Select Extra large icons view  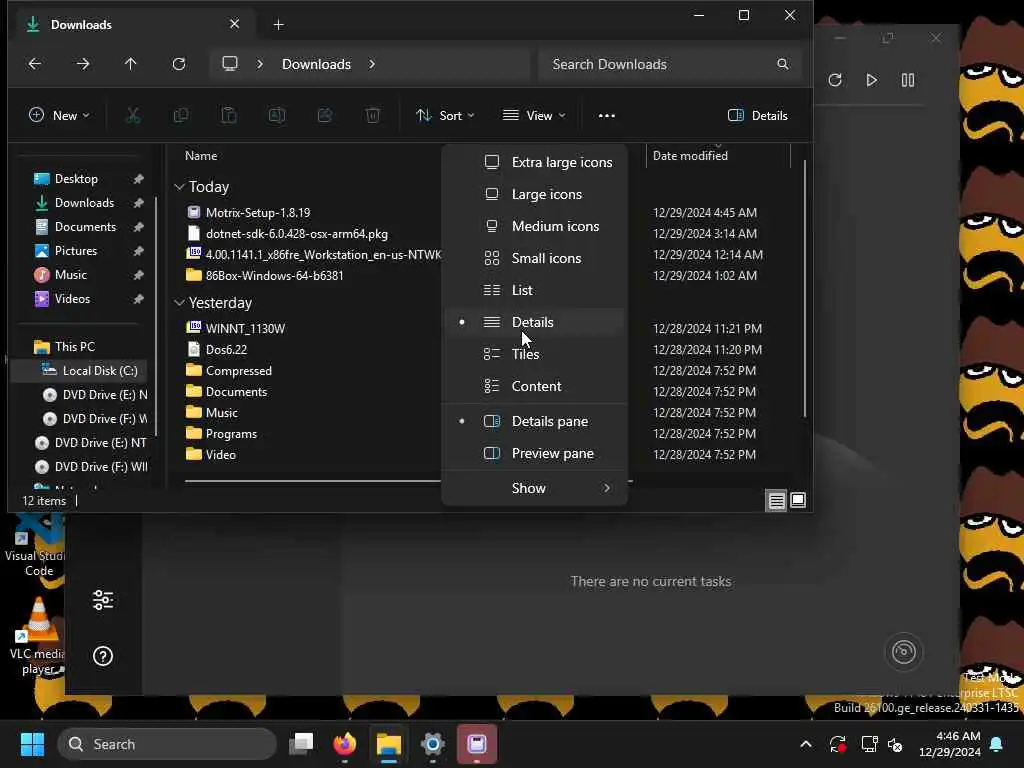tap(534, 162)
